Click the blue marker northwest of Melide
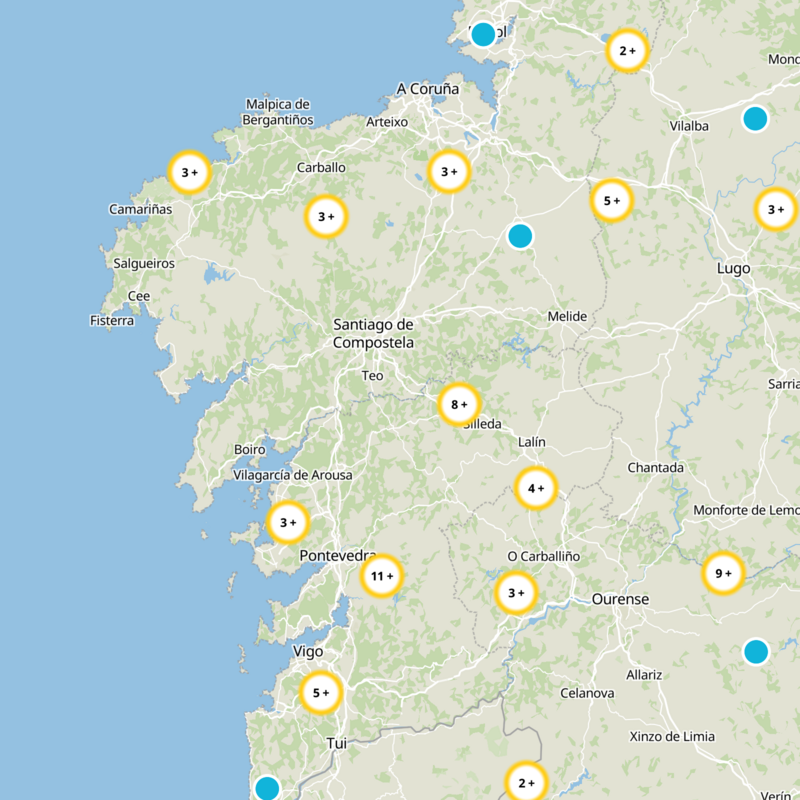800x800 pixels. 519,236
